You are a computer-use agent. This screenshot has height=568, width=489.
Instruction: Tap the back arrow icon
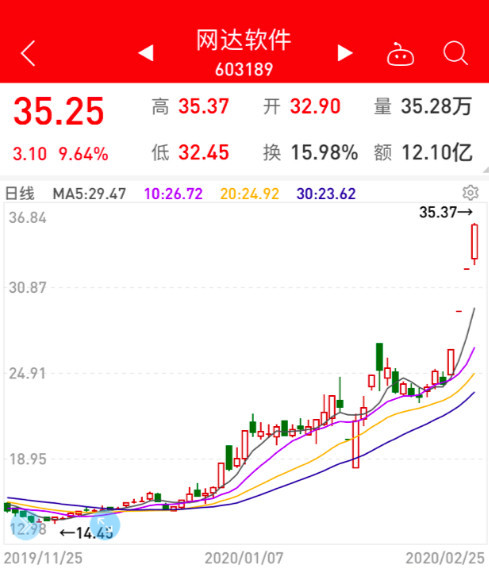(x=28, y=53)
